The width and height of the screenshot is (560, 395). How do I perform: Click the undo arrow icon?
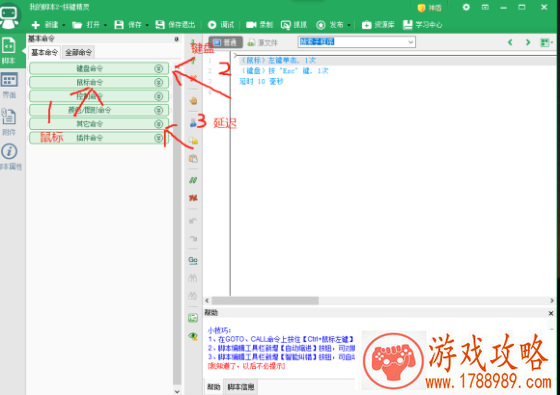[193, 221]
